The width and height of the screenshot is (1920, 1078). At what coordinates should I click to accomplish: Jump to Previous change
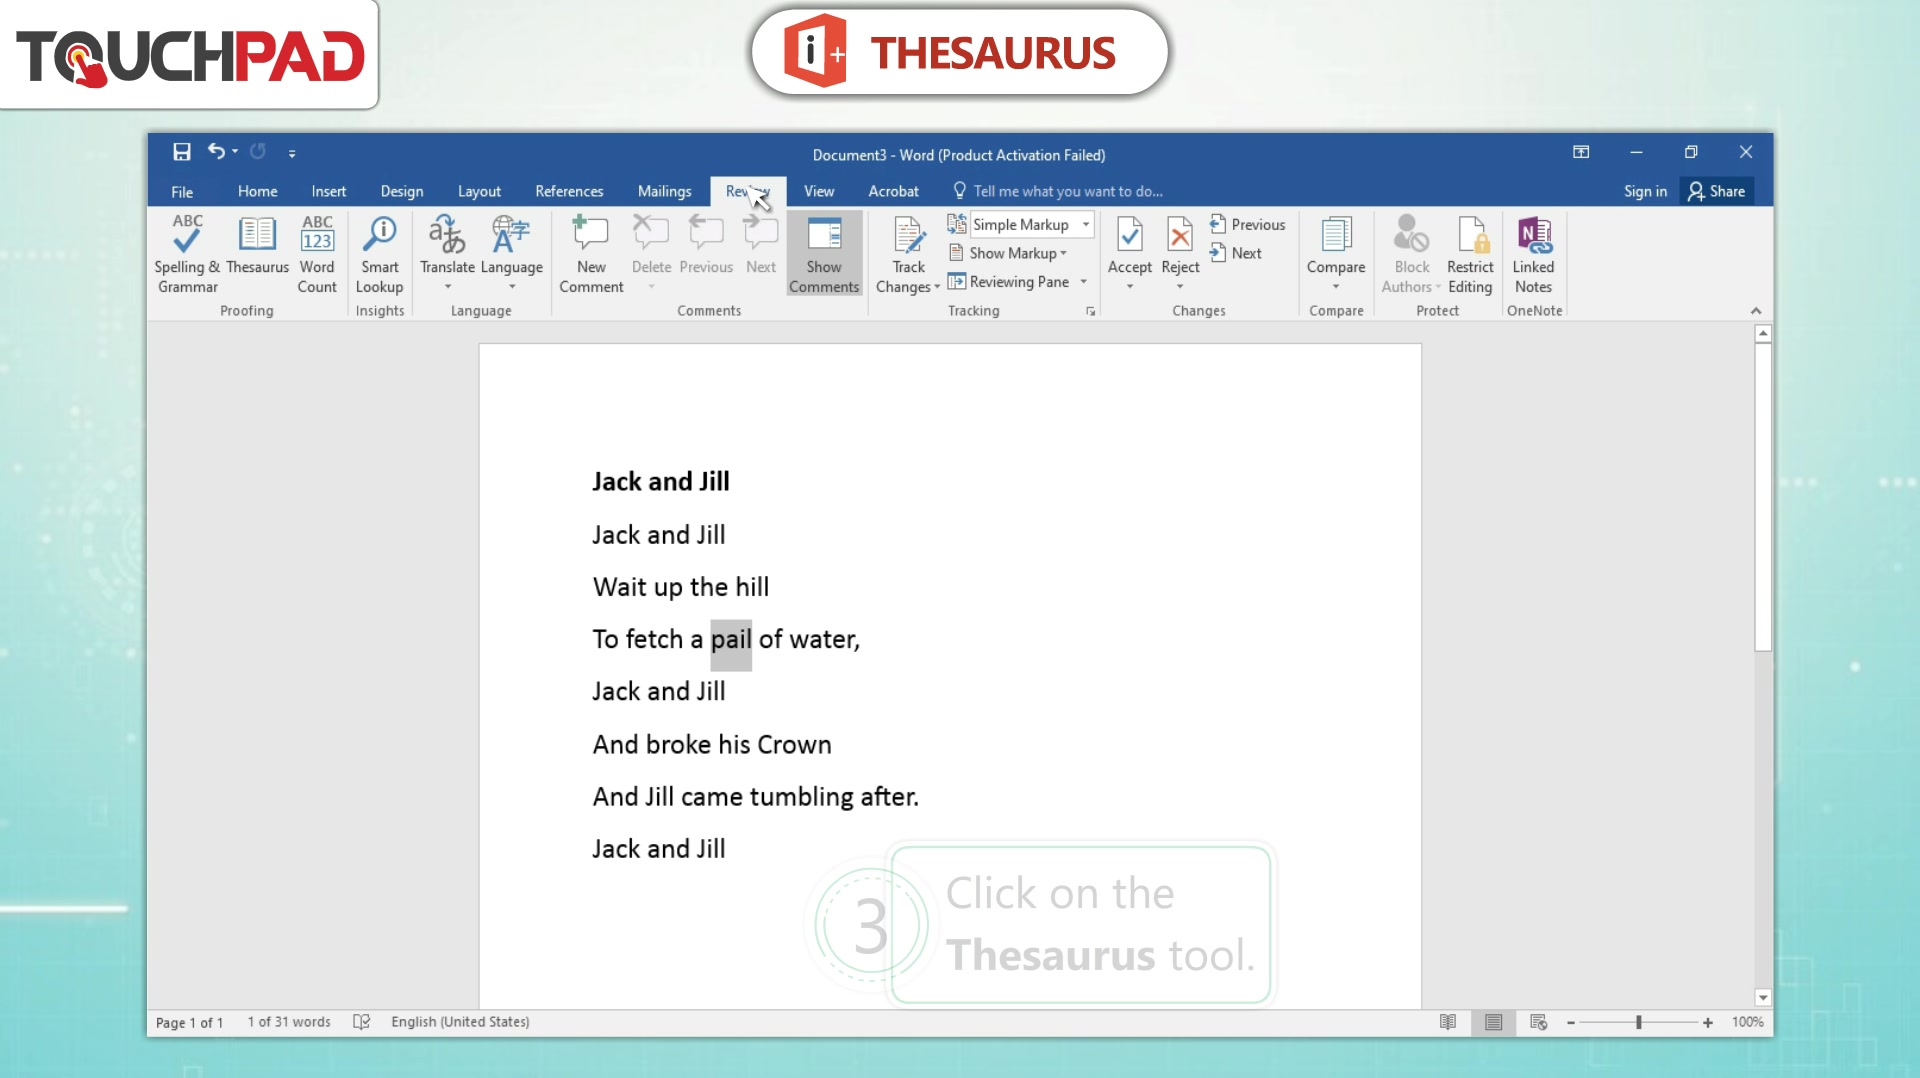click(x=1247, y=225)
